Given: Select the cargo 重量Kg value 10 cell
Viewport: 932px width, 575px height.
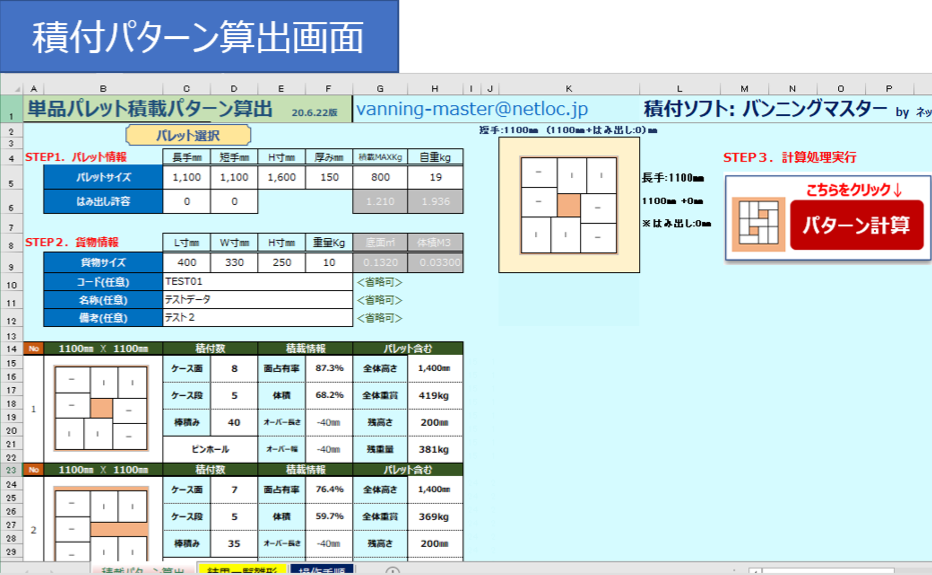Looking at the screenshot, I should (x=330, y=262).
